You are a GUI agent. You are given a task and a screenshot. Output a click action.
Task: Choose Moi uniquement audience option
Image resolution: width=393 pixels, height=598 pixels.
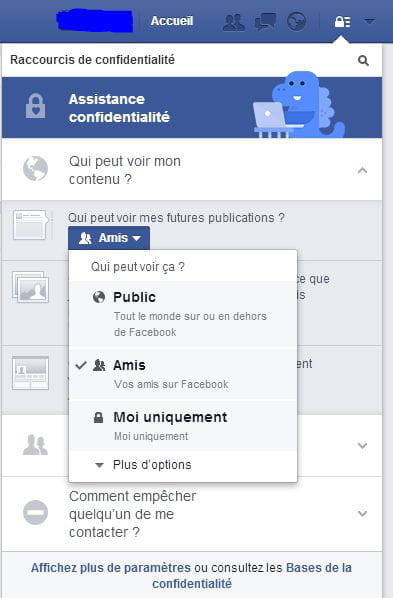[183, 425]
